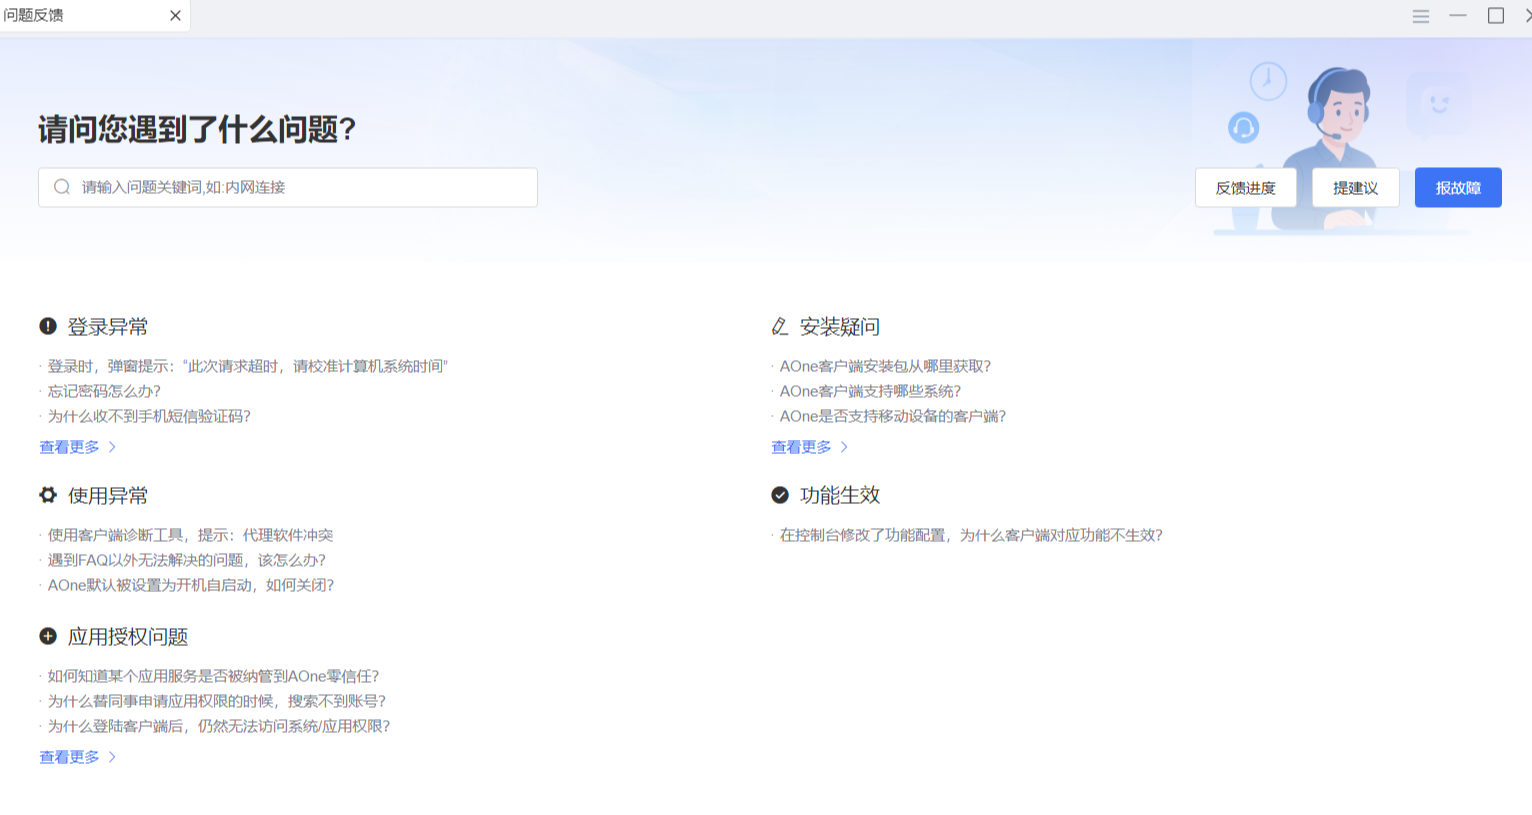Open FAQ AOne默认被设置为开机自启动
This screenshot has width=1532, height=815.
[x=191, y=585]
